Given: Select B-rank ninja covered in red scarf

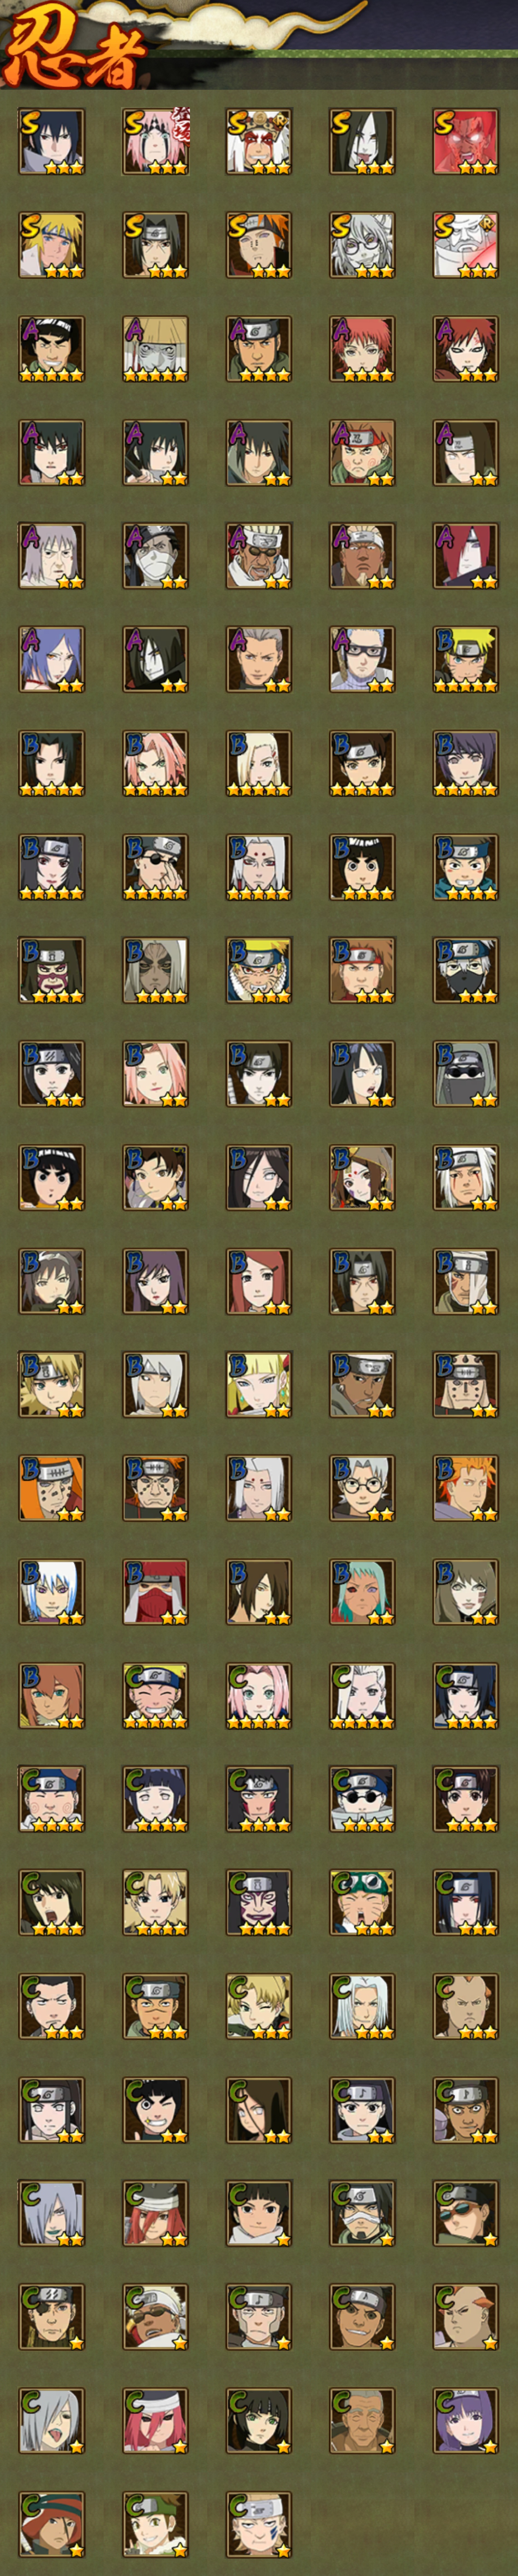Looking at the screenshot, I should tap(155, 1592).
